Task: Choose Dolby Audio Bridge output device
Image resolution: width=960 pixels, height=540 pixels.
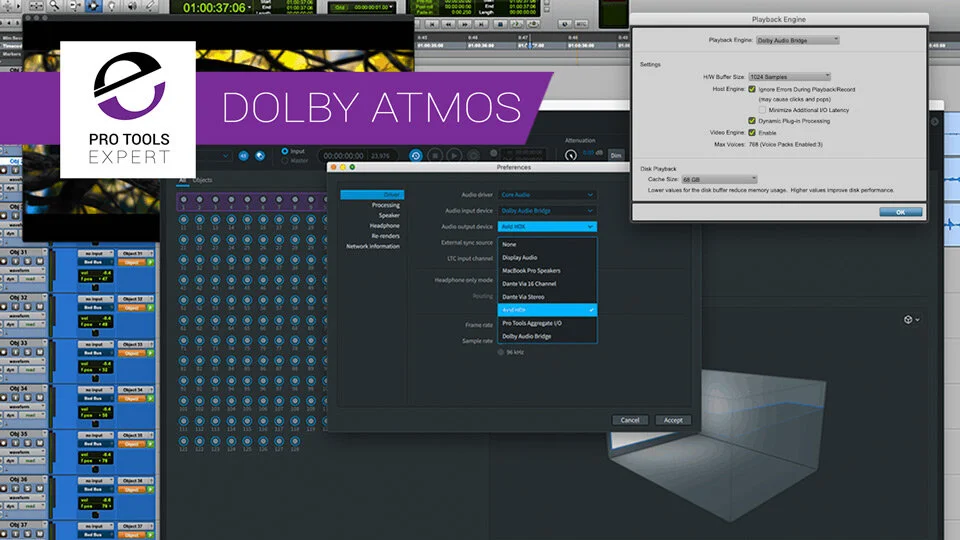Action: [x=547, y=336]
